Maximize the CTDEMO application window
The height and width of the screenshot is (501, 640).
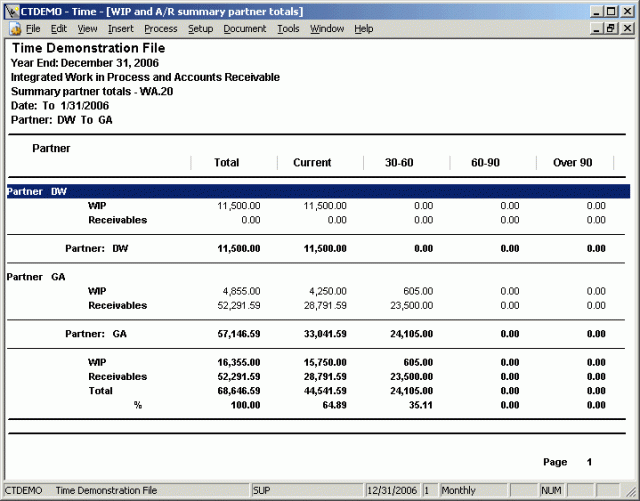click(x=612, y=10)
